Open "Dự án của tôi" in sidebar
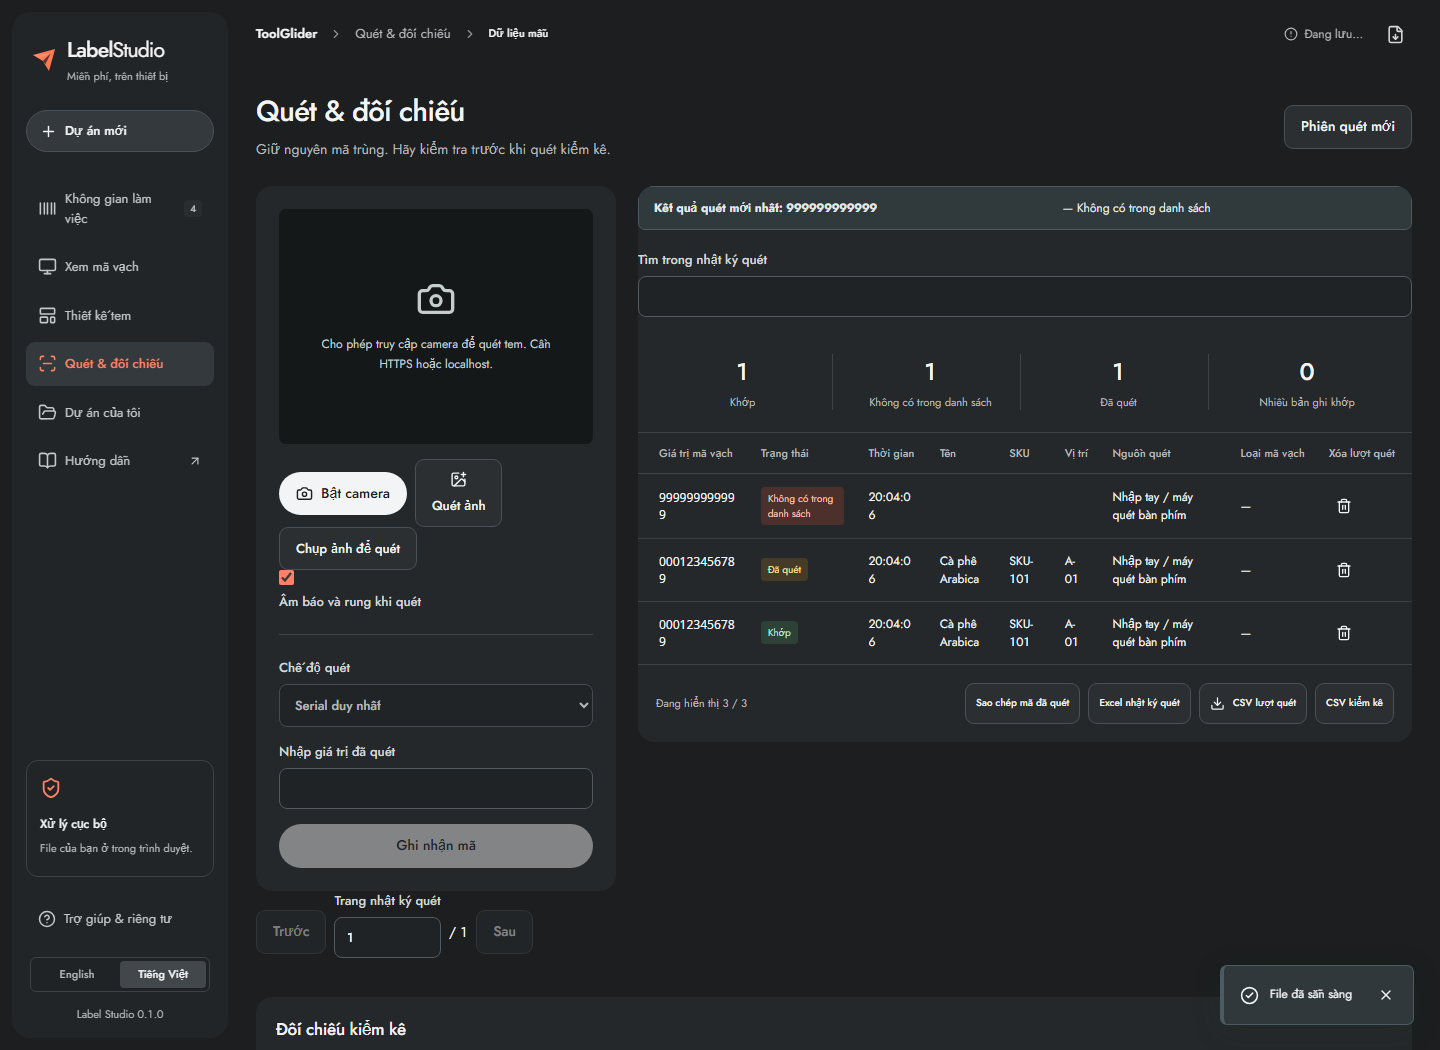Image resolution: width=1440 pixels, height=1050 pixels. [120, 413]
